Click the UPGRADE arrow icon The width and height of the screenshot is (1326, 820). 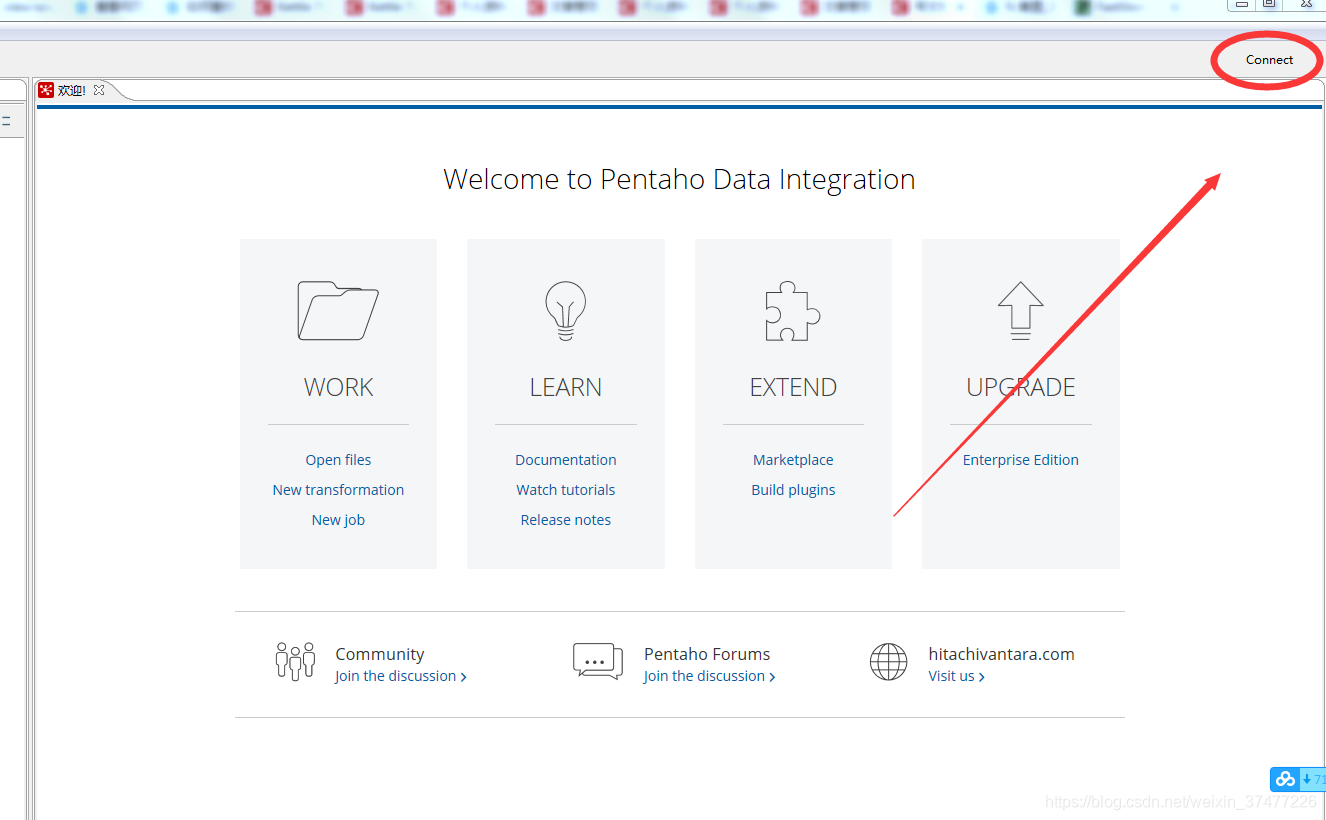click(1020, 311)
